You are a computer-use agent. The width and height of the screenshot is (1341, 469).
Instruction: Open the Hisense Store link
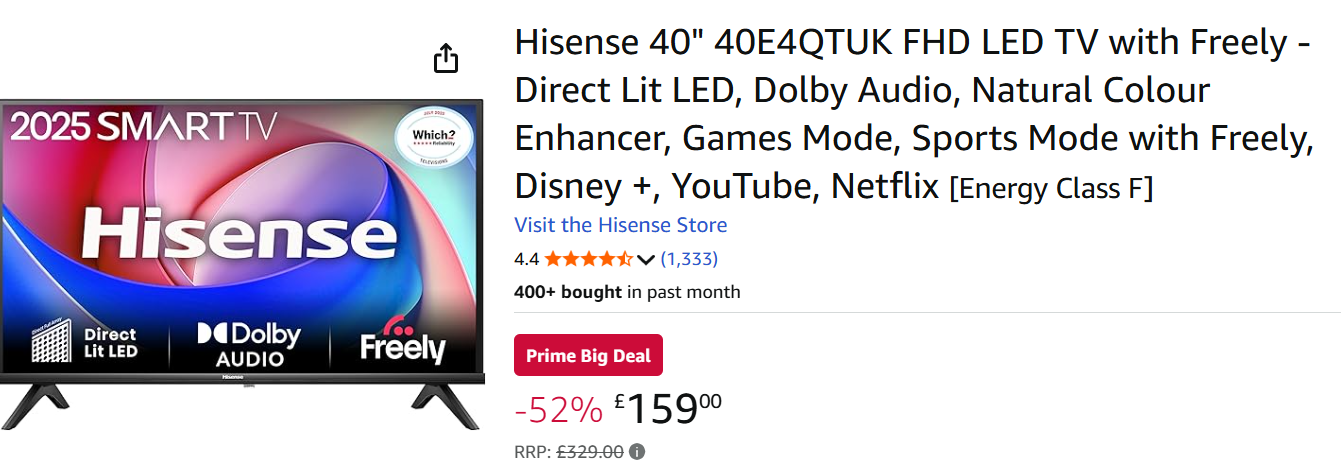pyautogui.click(x=620, y=225)
